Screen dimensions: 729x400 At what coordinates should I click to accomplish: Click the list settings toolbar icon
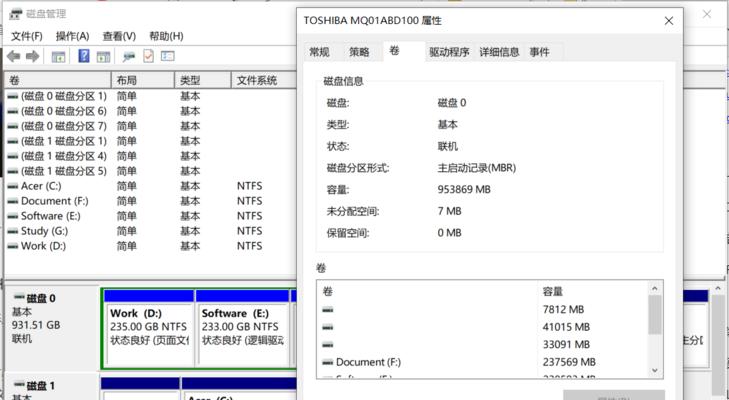click(x=167, y=56)
